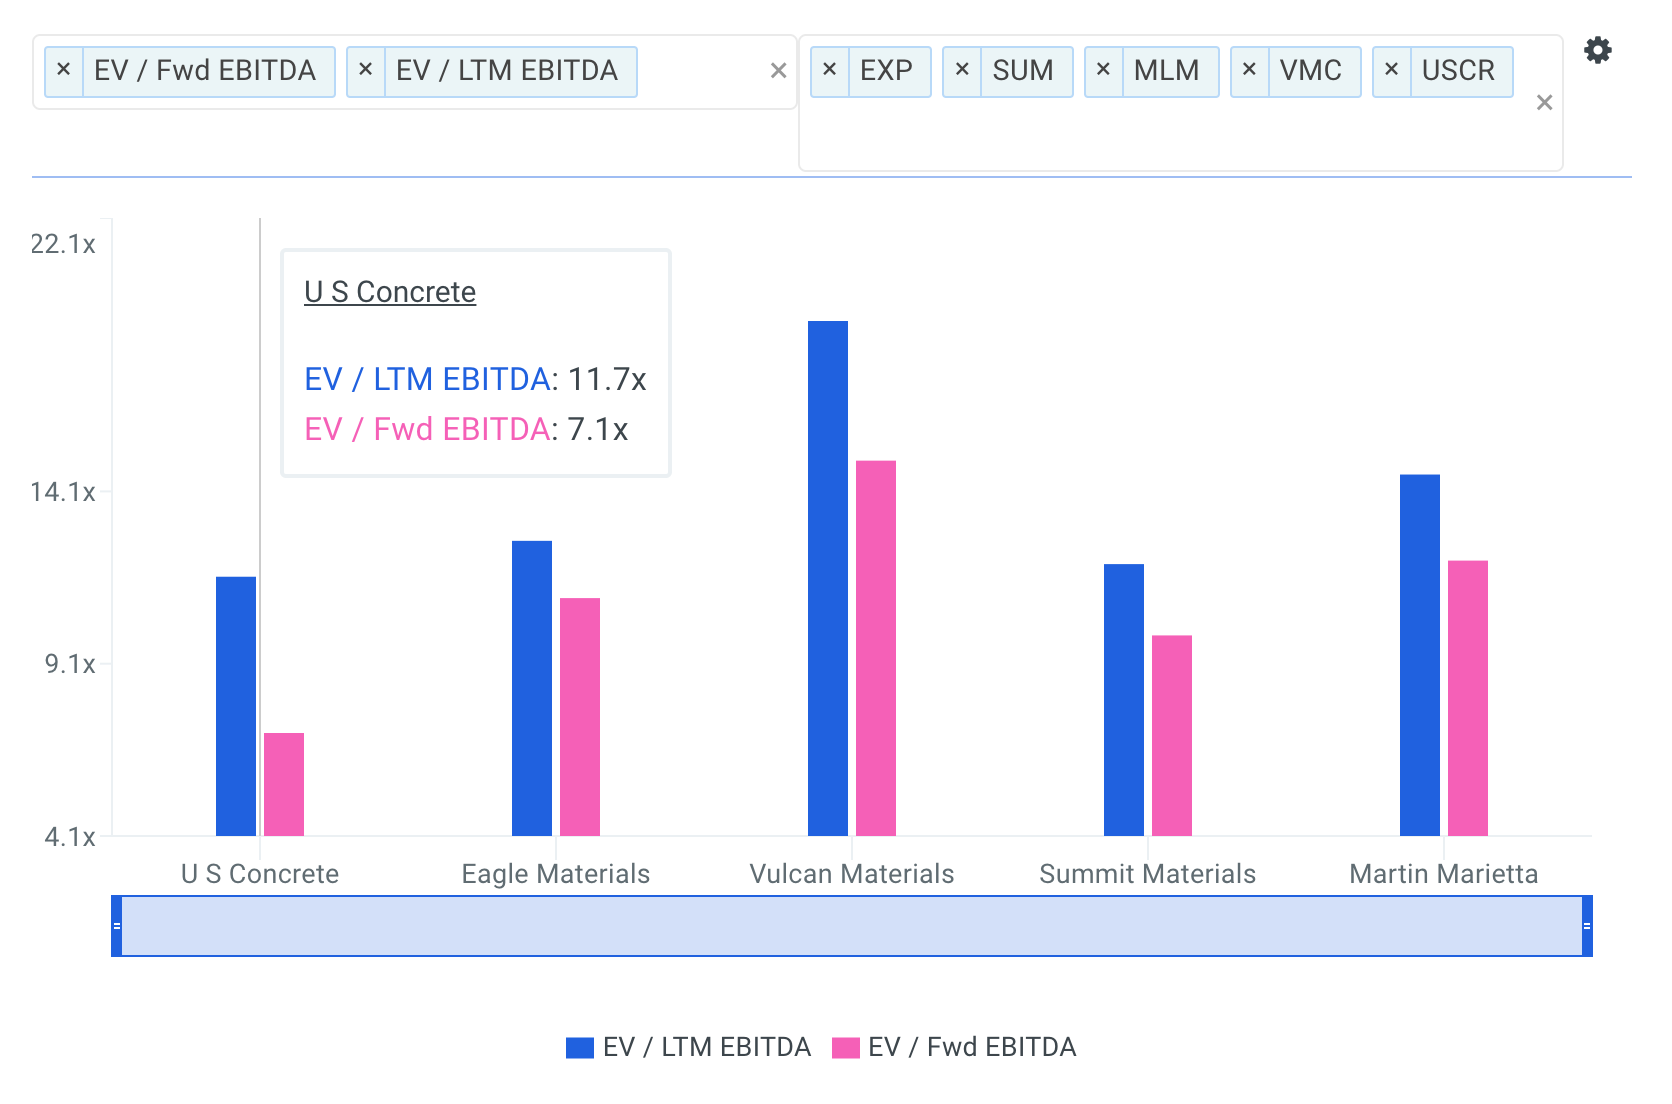Click the SUM ticker label
This screenshot has height=1104, width=1672.
click(x=1023, y=71)
